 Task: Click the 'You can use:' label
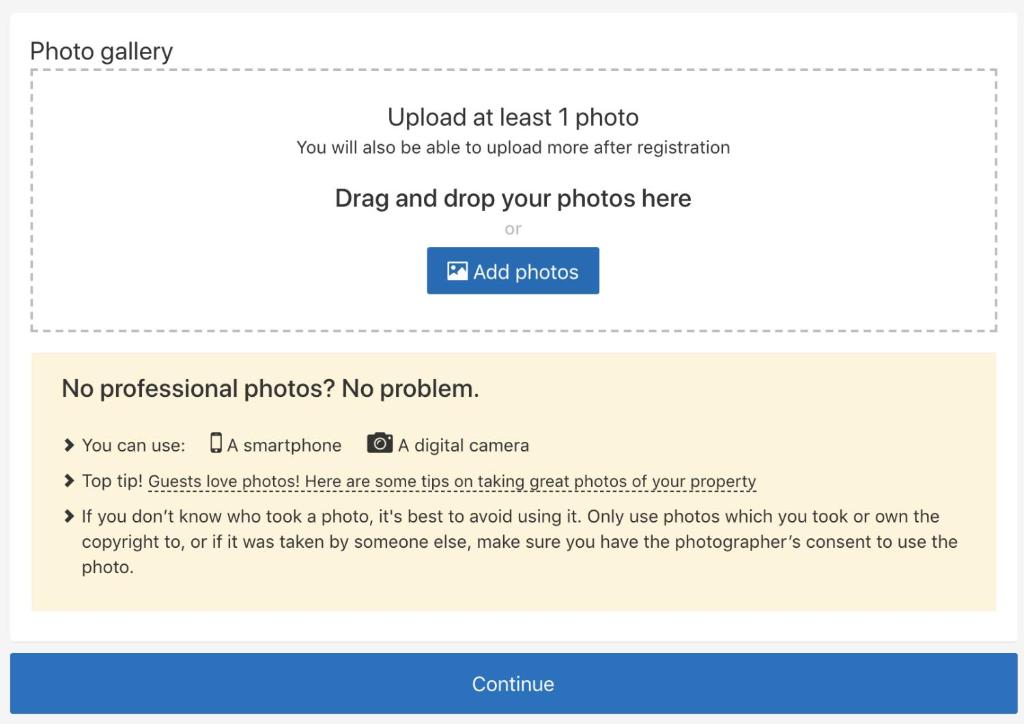[133, 445]
